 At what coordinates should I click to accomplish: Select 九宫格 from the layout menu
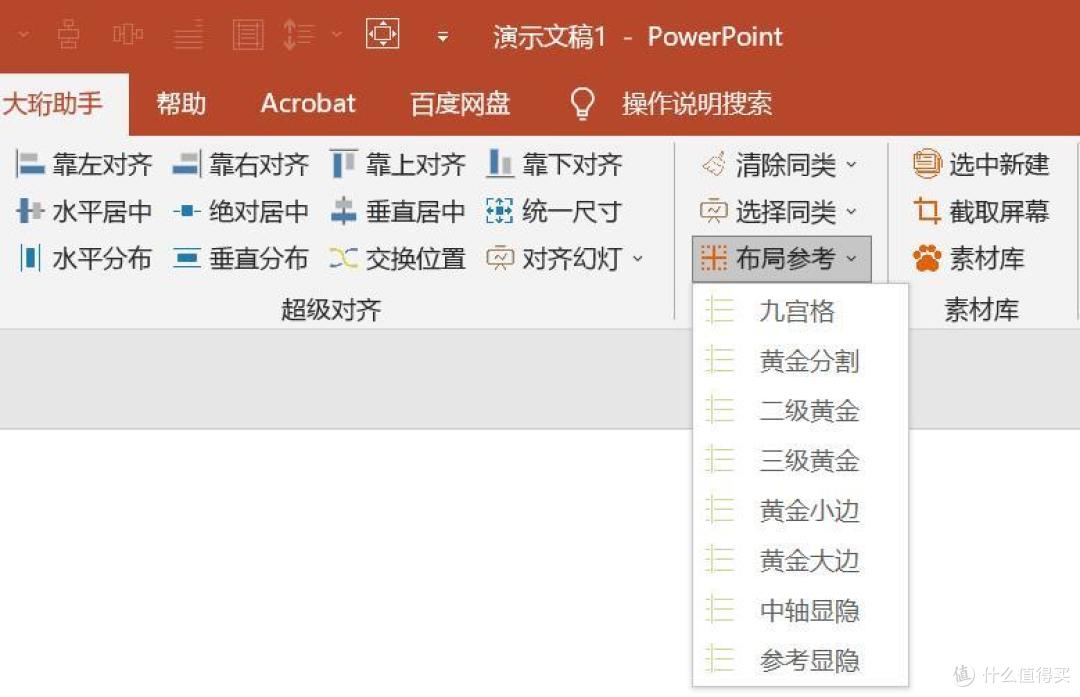click(x=800, y=311)
